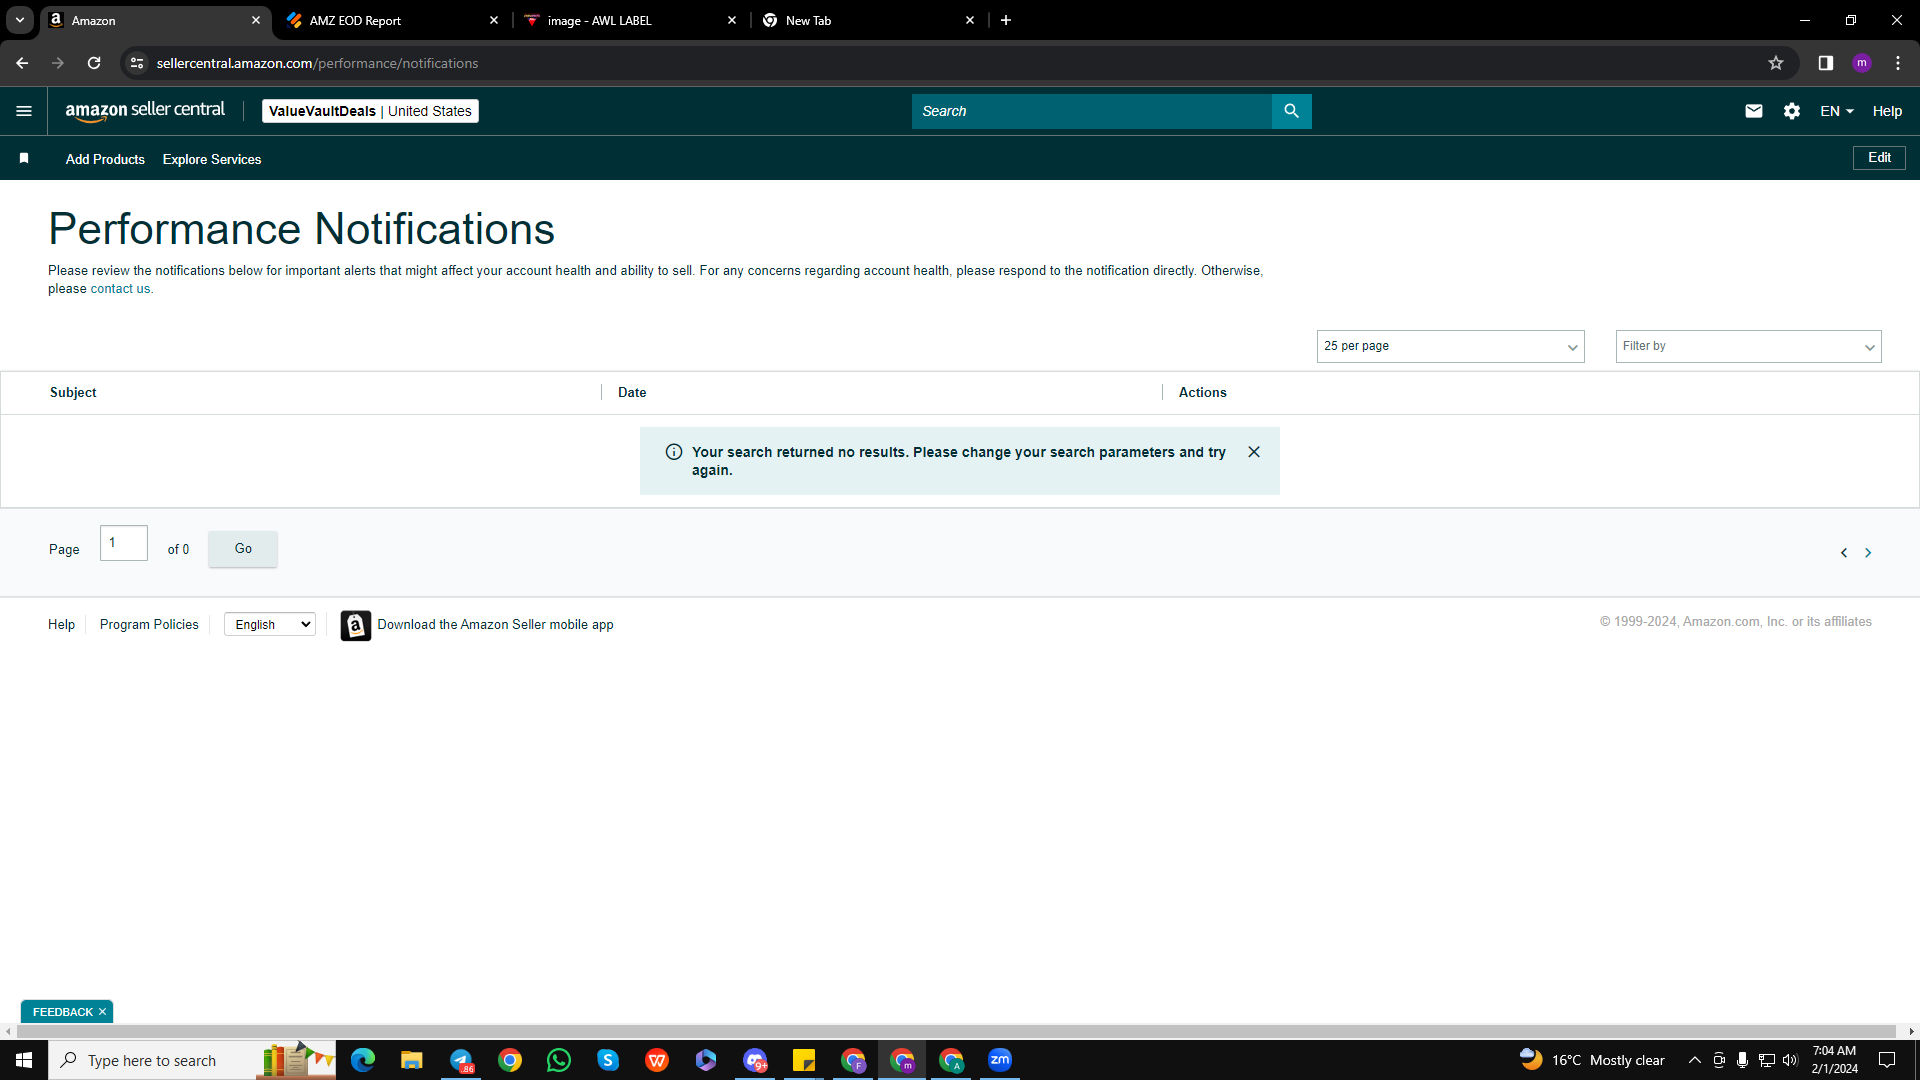Viewport: 1920px width, 1080px height.
Task: Click the Edit button in the navigation bar
Action: [x=1879, y=158]
